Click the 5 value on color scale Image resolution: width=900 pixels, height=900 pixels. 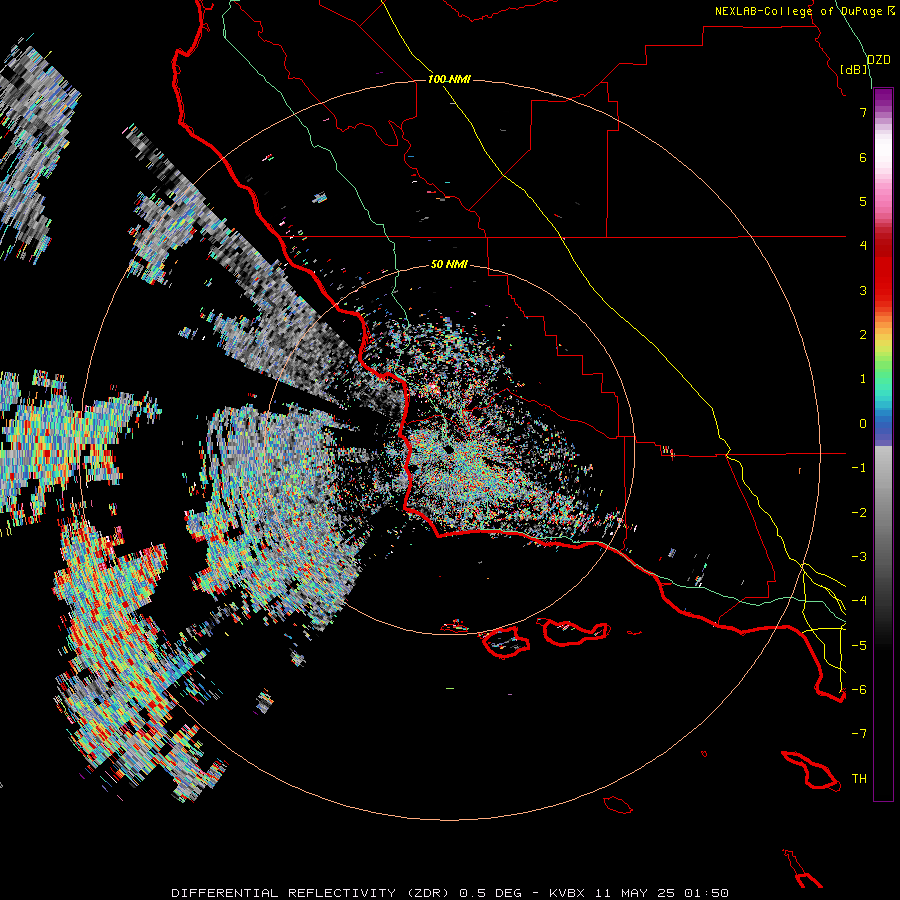pyautogui.click(x=863, y=201)
